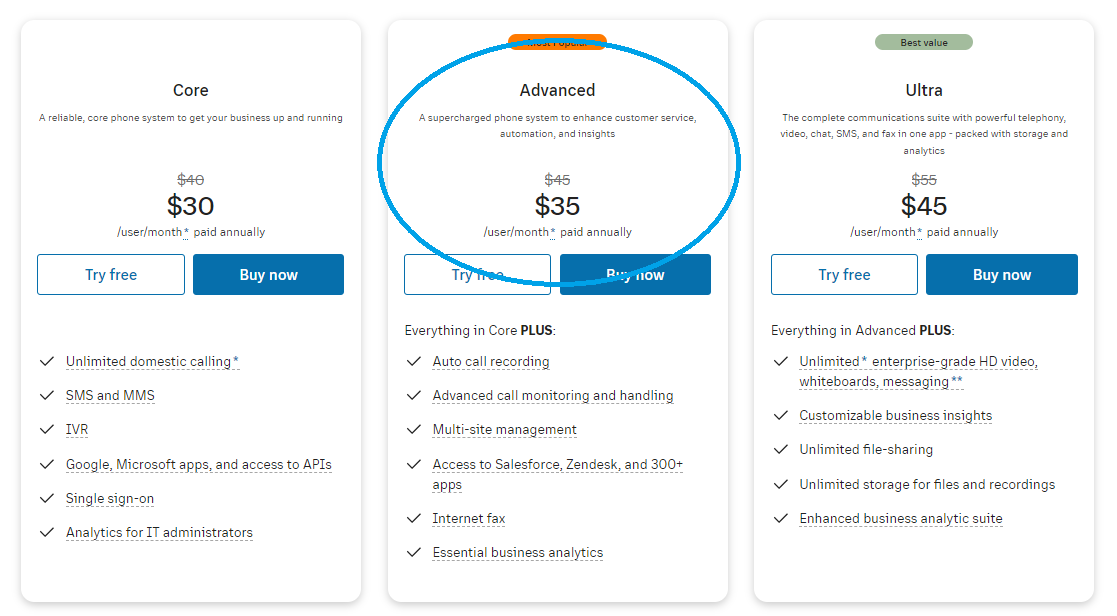Screen dimensions: 1117x616
Task: Click the checkmark icon next to IVR
Action: (46, 429)
